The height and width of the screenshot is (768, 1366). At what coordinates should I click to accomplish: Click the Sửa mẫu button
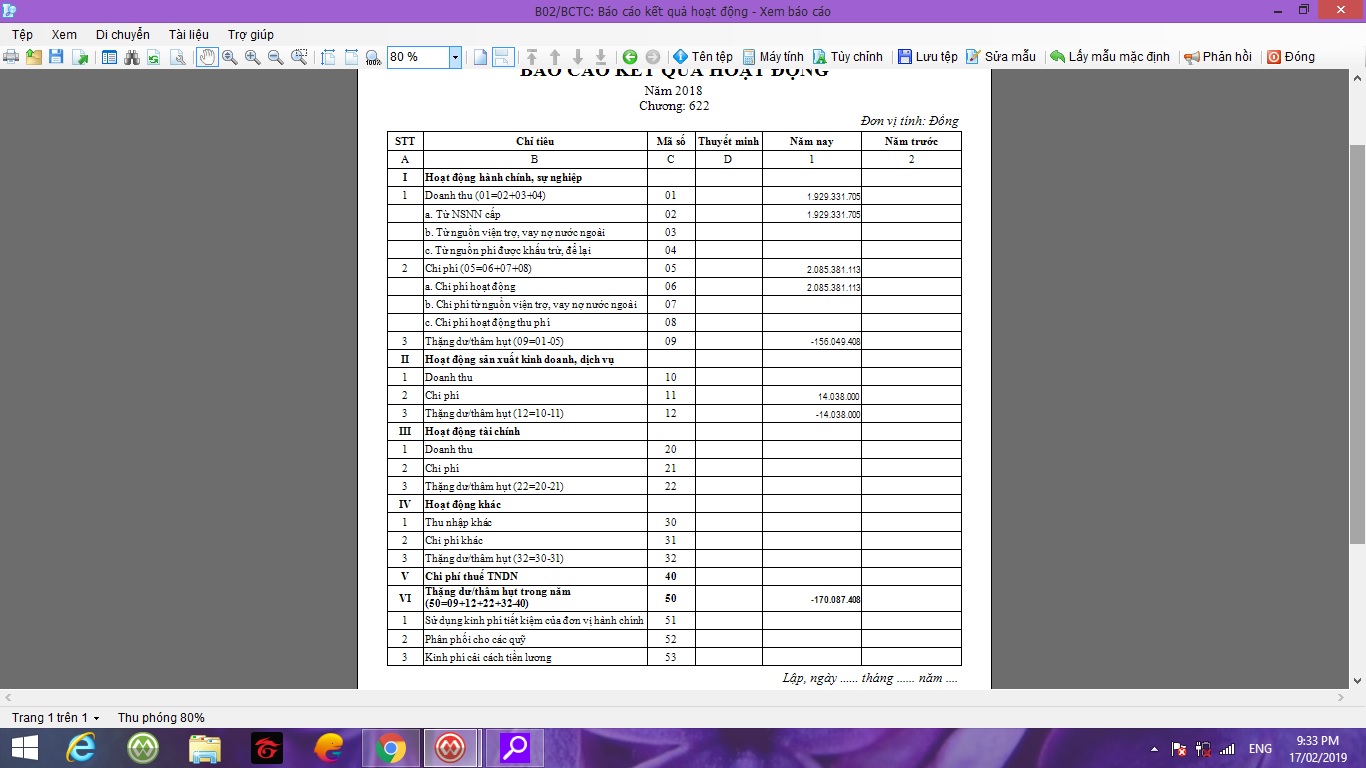click(1001, 57)
